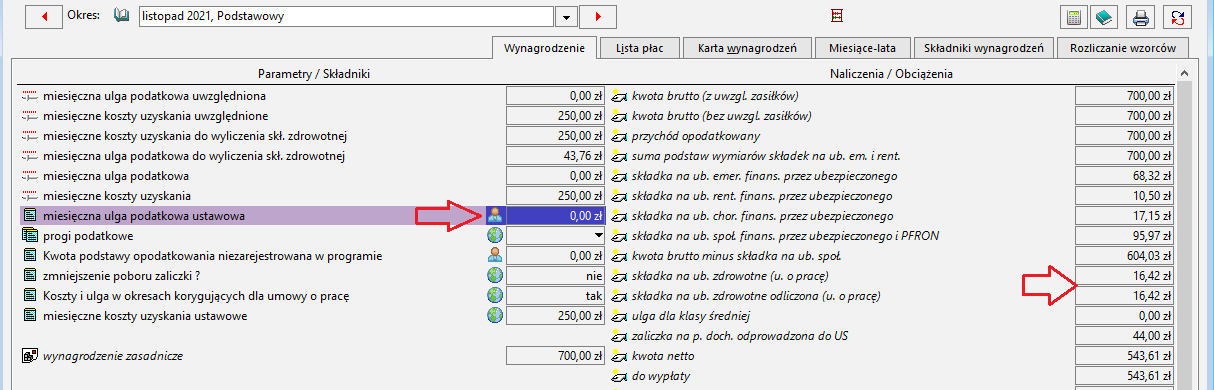Click globe icon next to progi podatkowe
Image resolution: width=1214 pixels, height=390 pixels.
tap(493, 235)
